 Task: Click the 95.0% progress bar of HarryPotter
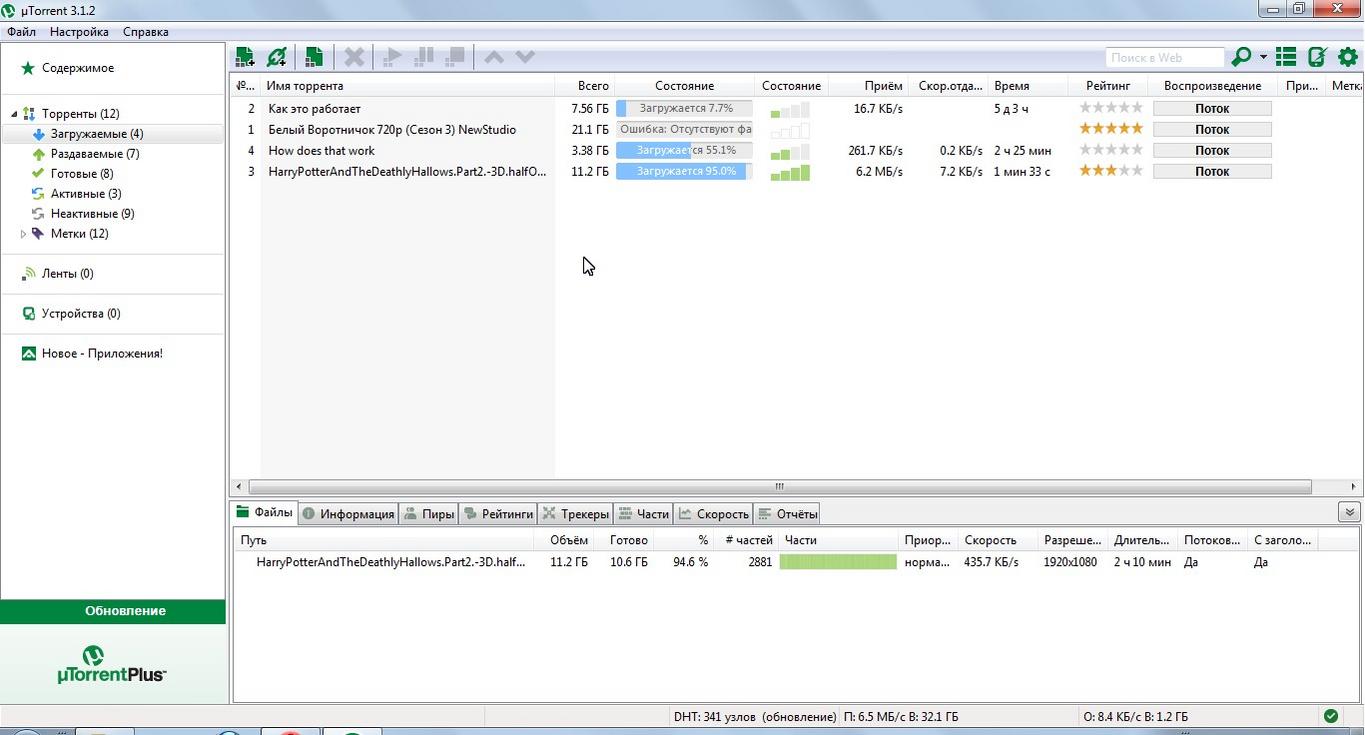(684, 171)
